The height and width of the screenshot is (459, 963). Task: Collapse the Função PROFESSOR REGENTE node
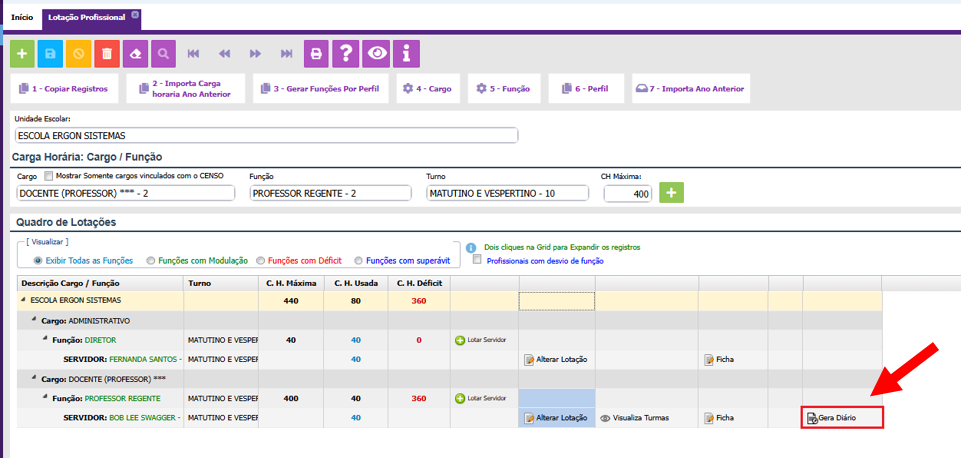tap(45, 398)
